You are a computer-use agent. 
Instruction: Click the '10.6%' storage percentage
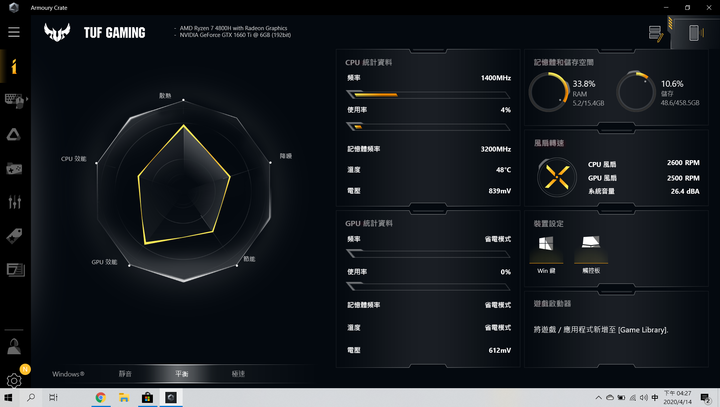tap(672, 84)
